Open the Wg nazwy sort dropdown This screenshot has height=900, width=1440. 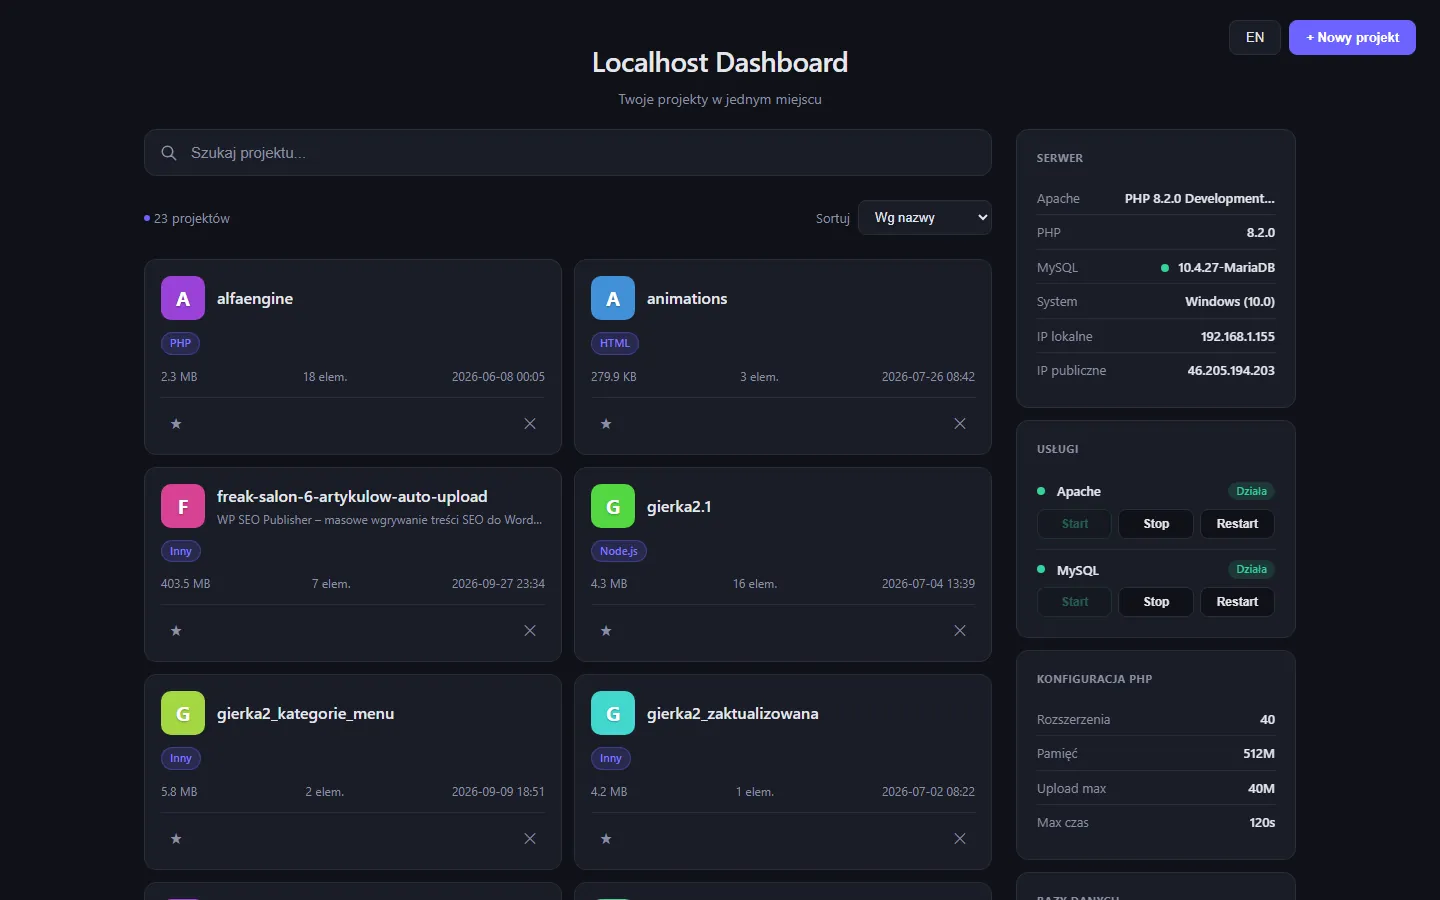point(925,218)
